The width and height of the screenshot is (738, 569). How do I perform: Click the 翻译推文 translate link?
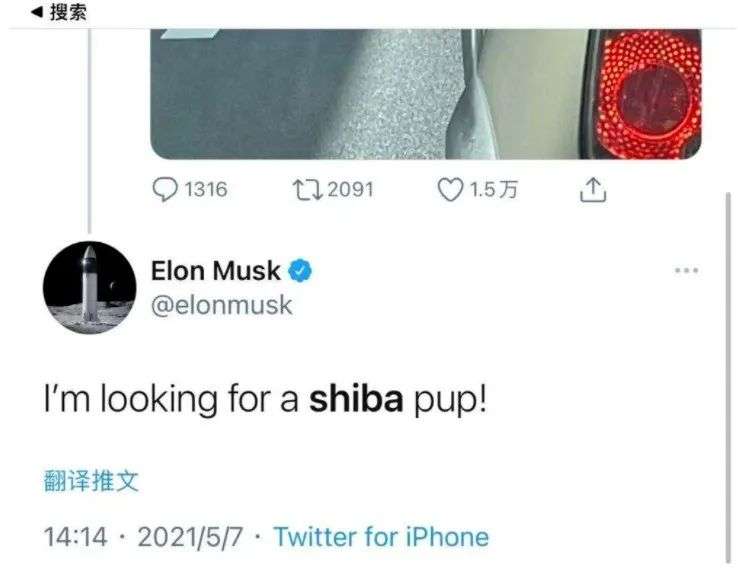click(91, 481)
